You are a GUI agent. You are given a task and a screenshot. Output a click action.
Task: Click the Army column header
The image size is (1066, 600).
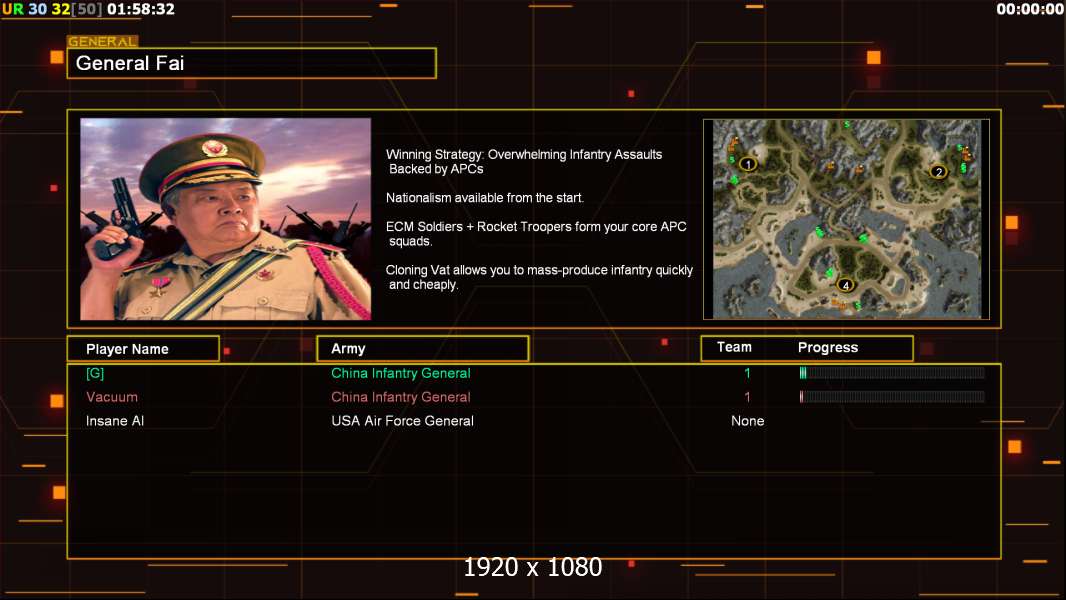click(x=423, y=349)
